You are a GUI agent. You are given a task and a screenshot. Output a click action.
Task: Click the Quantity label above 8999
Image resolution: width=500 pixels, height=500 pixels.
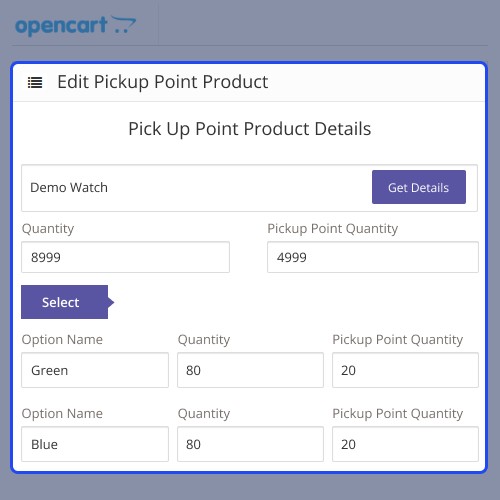pos(48,229)
